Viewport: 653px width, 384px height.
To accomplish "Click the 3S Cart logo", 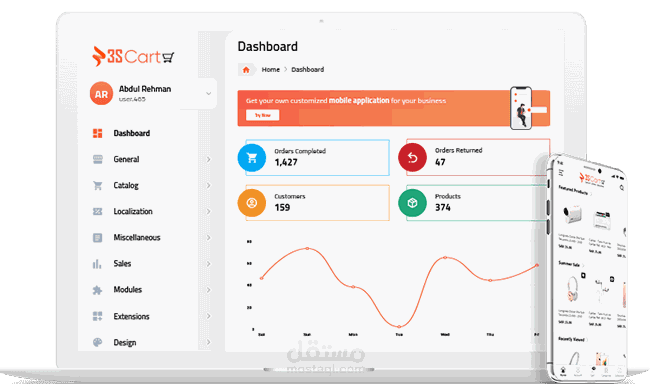I will tap(133, 56).
